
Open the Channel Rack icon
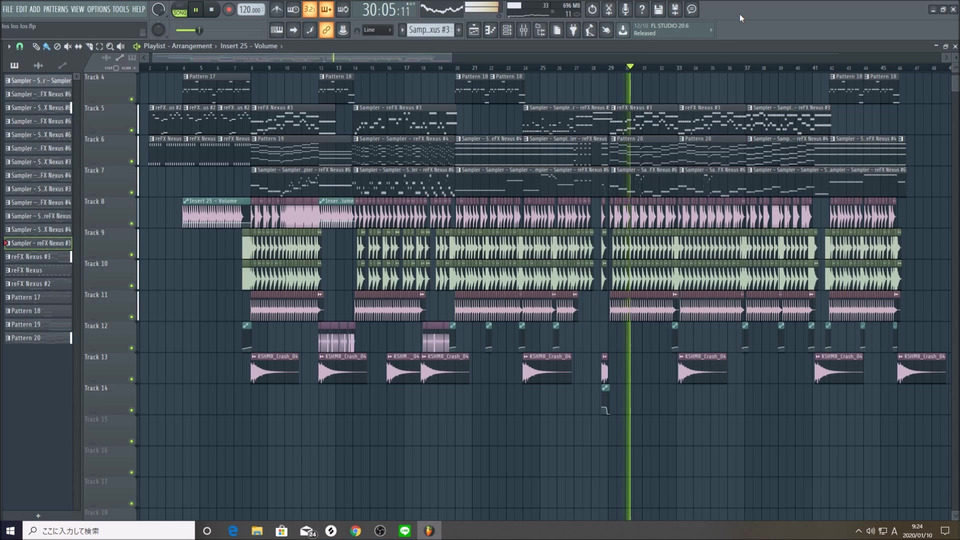pos(507,30)
